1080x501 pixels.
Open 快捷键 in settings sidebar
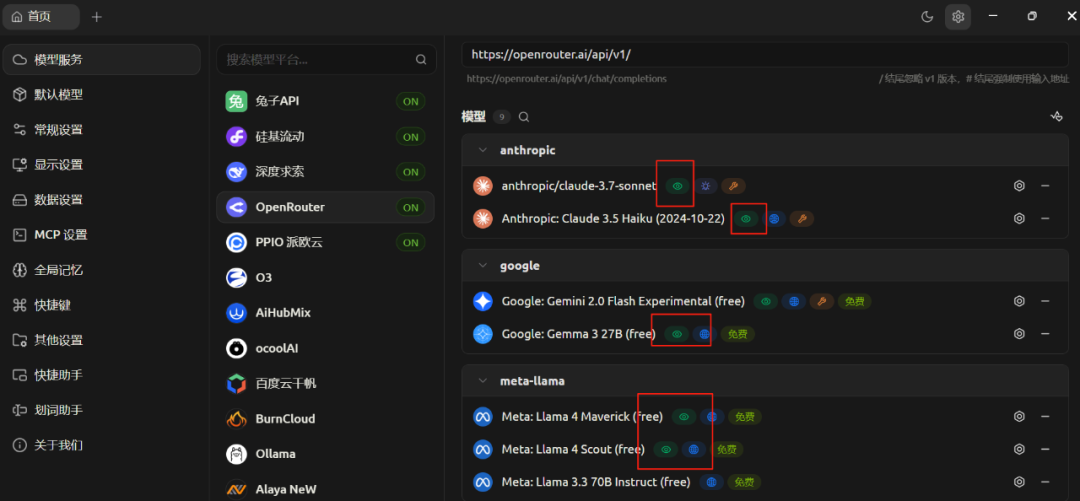(x=102, y=305)
